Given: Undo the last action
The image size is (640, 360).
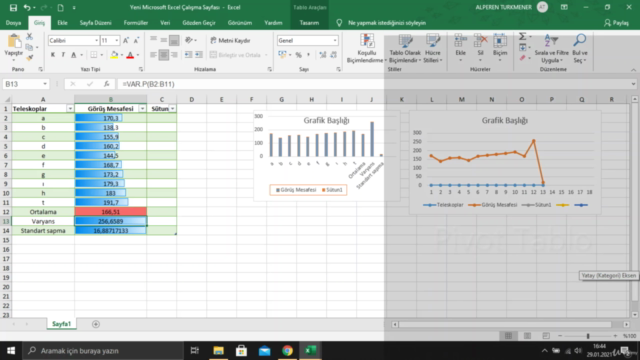Looking at the screenshot, I should tap(27, 8).
